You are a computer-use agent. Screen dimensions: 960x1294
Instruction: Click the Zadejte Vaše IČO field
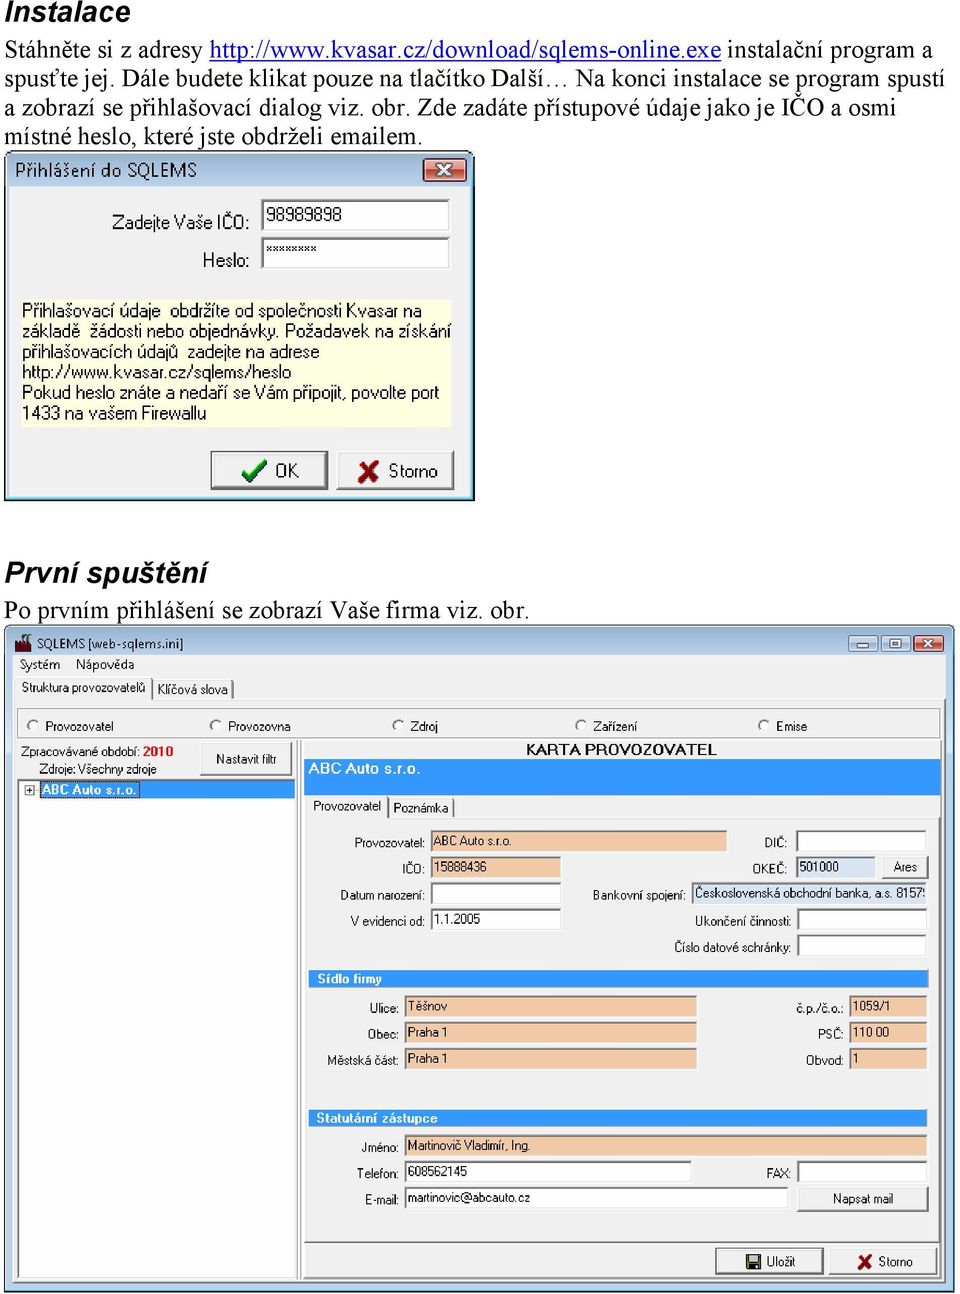(355, 215)
